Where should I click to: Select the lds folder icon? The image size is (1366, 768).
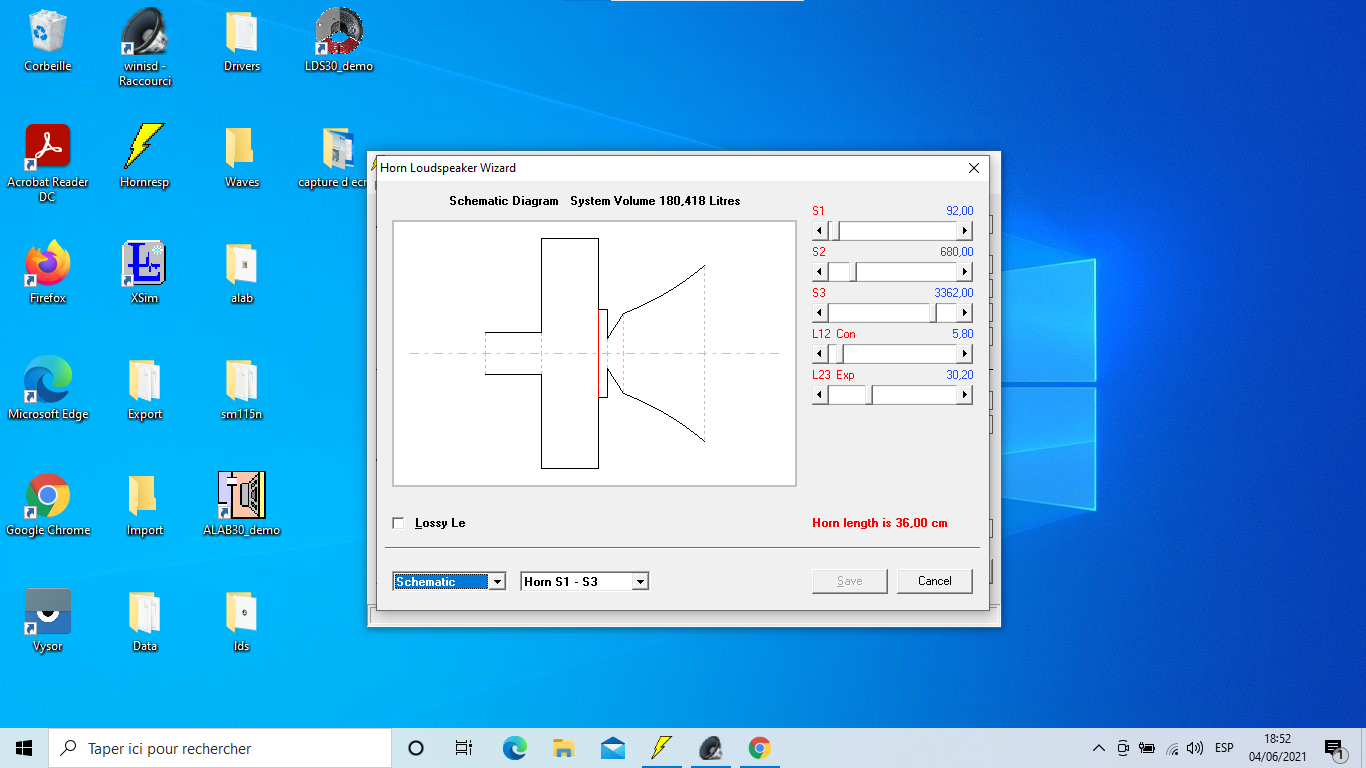[x=242, y=619]
